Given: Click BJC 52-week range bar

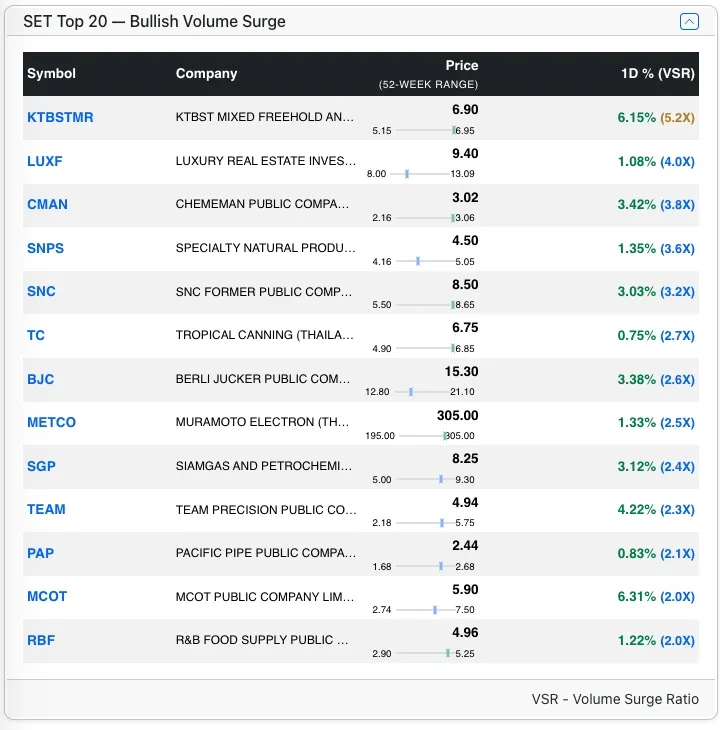Looking at the screenshot, I should pyautogui.click(x=422, y=392).
